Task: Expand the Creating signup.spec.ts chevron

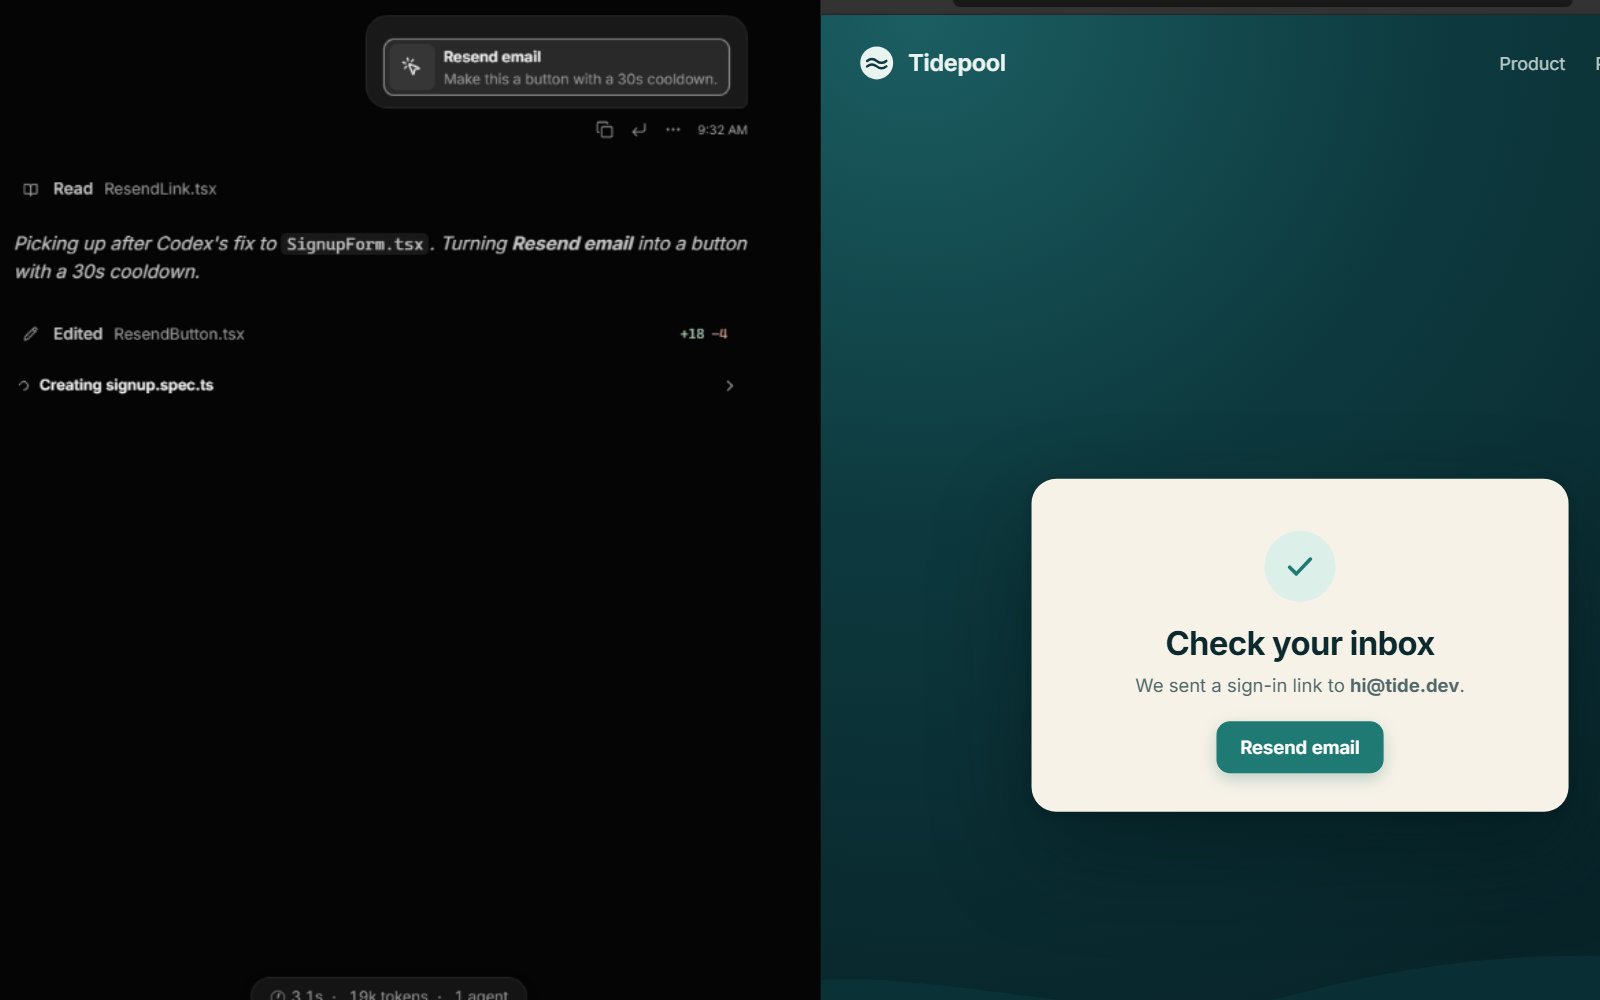Action: pos(729,385)
